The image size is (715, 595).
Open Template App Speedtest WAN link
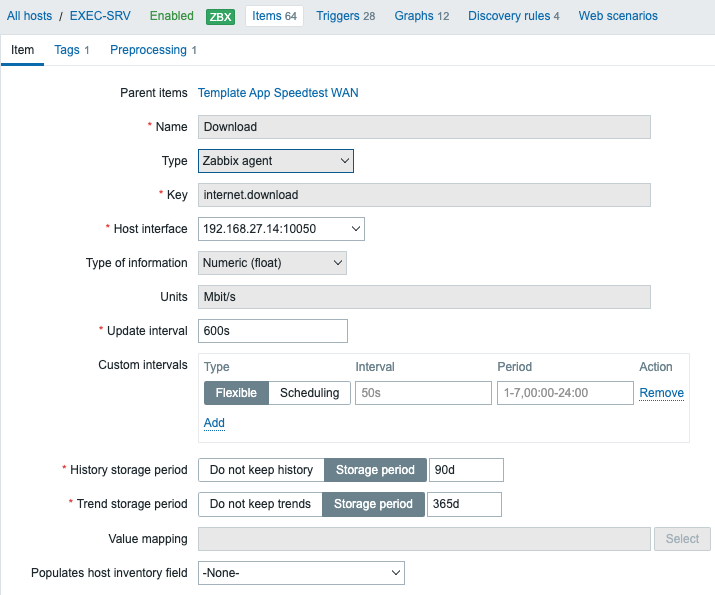(x=278, y=93)
